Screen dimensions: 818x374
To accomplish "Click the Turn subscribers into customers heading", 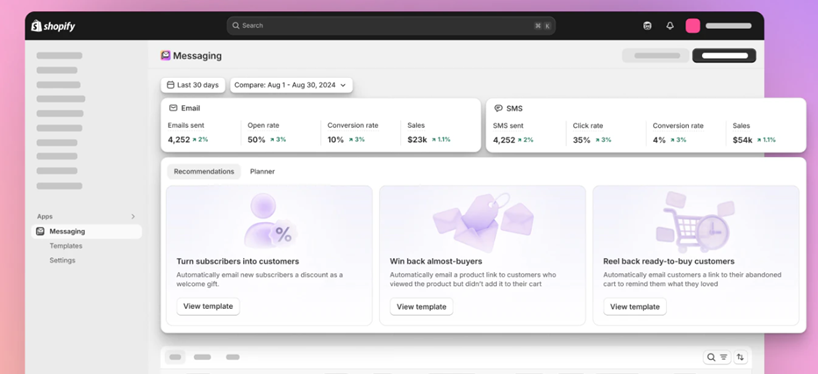I will point(238,261).
